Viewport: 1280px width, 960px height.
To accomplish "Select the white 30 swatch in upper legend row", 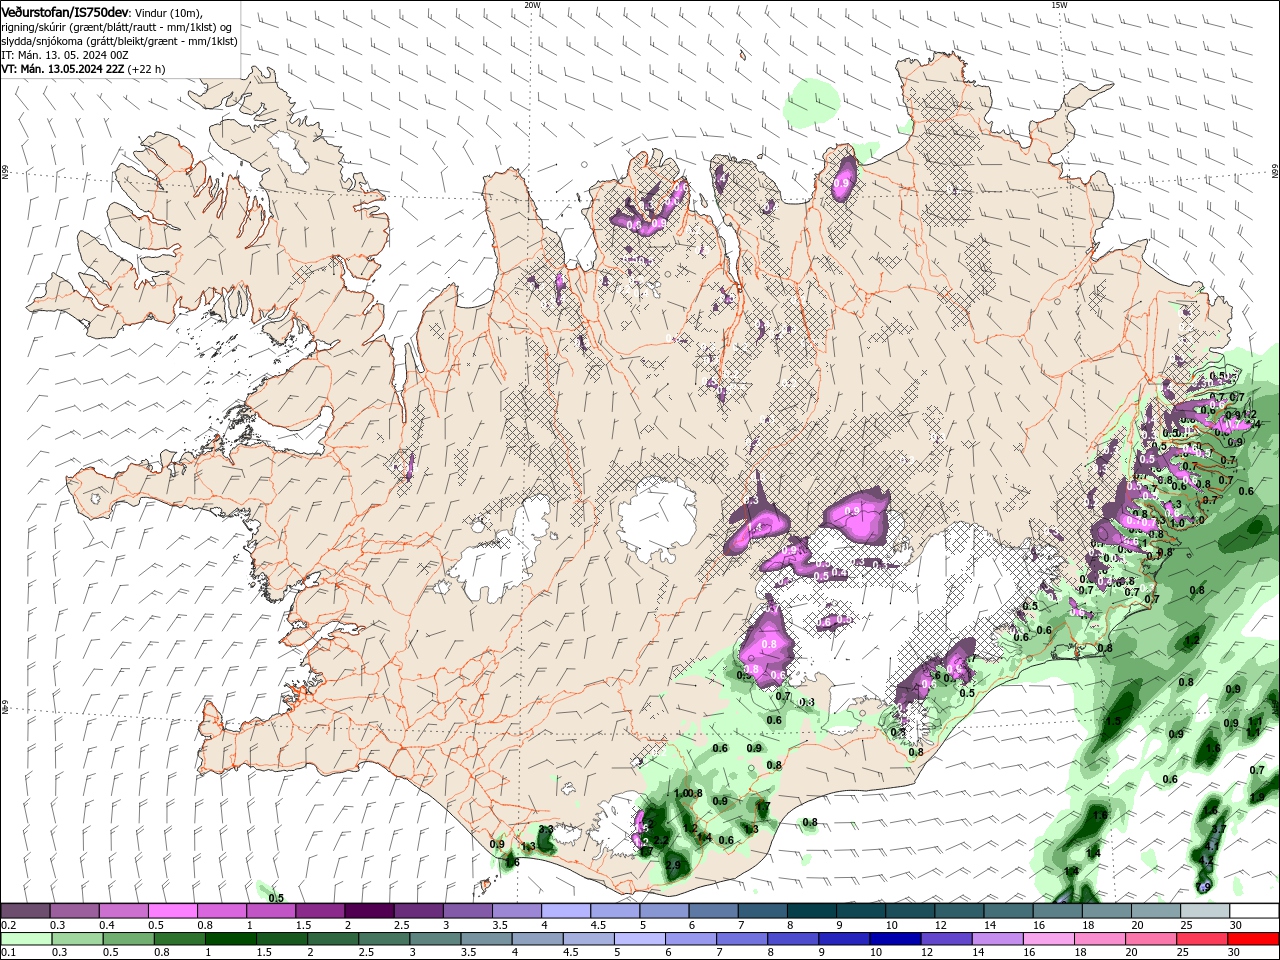I will point(1254,911).
